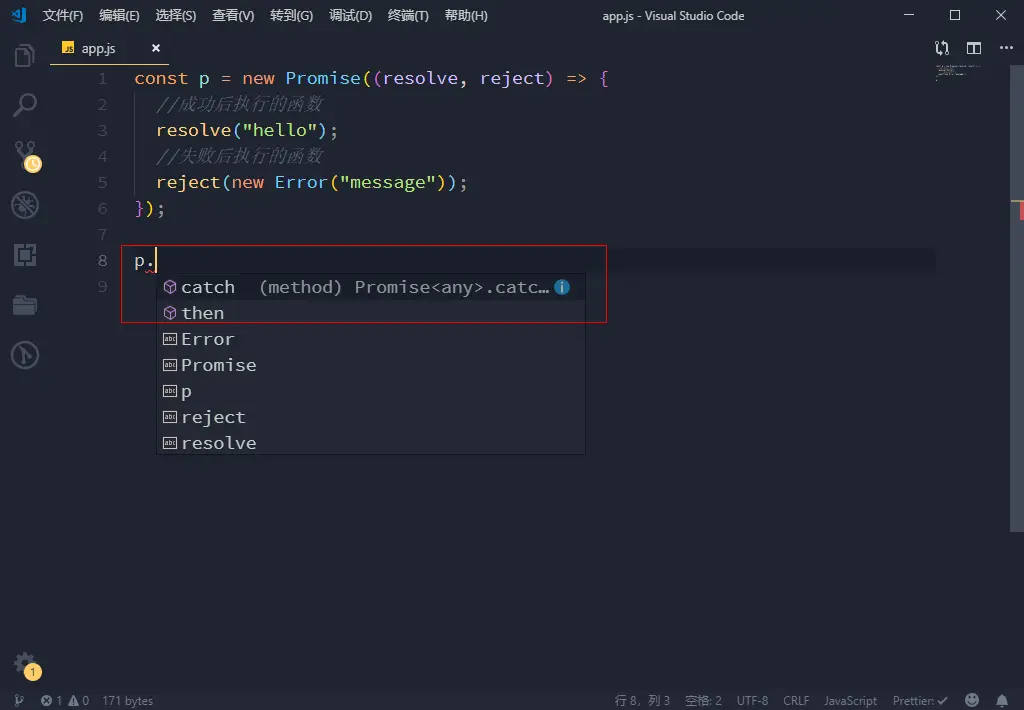Open the Source Control view icon
1024x710 pixels.
[26, 155]
